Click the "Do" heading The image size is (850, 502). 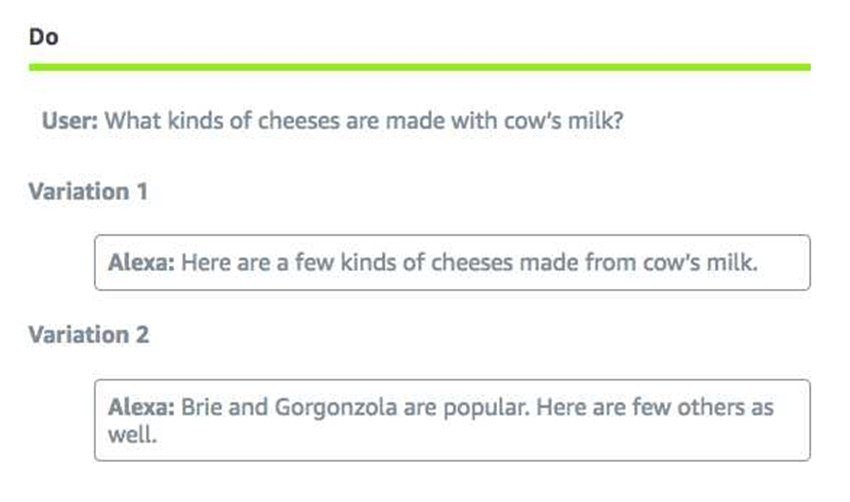43,37
